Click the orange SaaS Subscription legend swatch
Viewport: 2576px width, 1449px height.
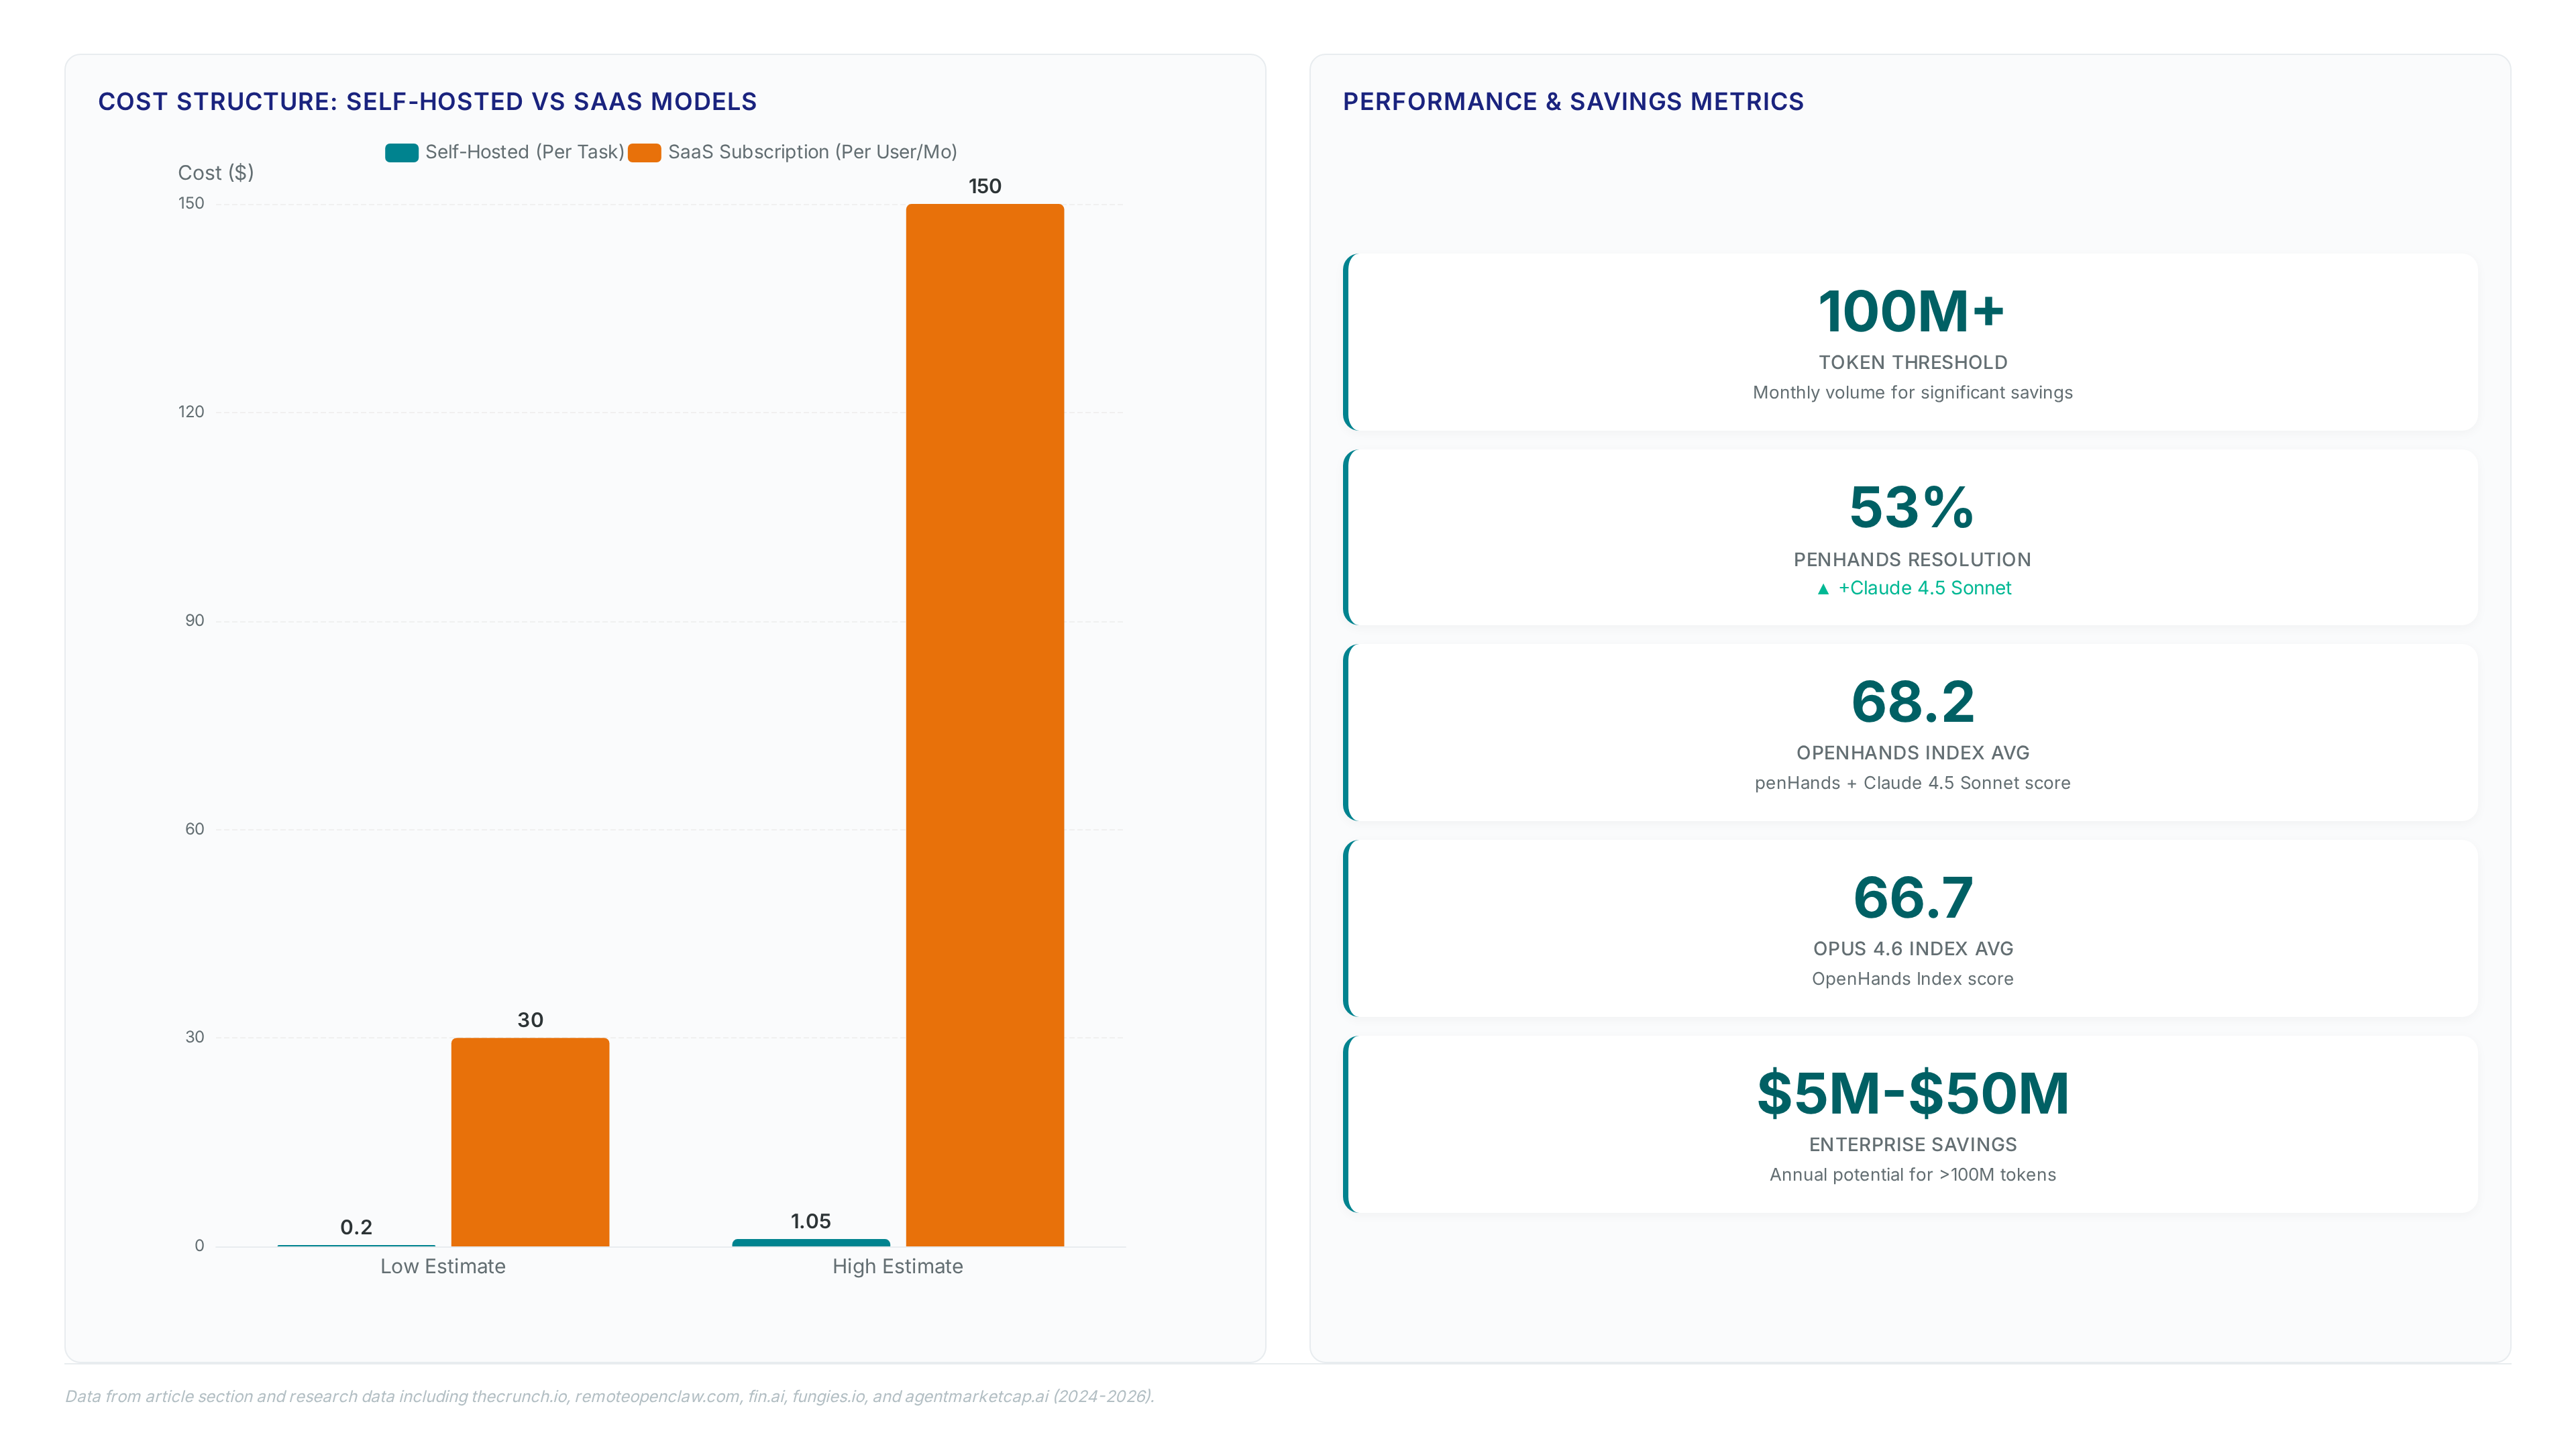645,152
